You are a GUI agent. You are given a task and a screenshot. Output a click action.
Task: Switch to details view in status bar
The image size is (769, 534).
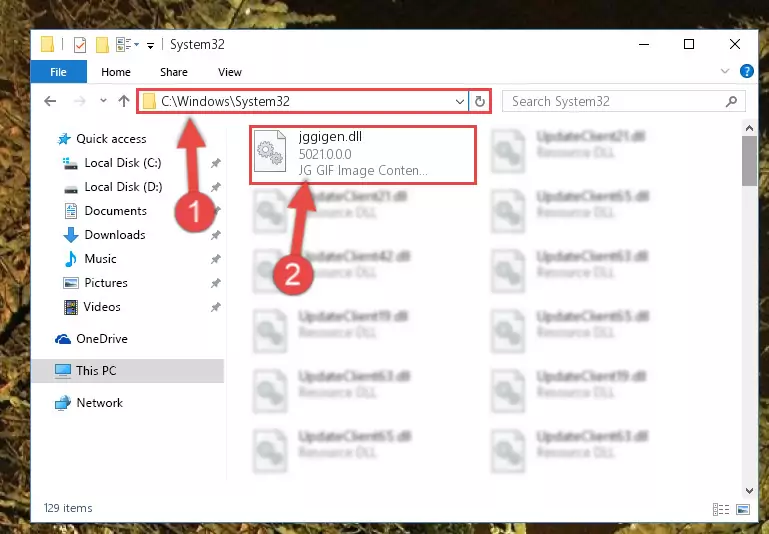[720, 509]
